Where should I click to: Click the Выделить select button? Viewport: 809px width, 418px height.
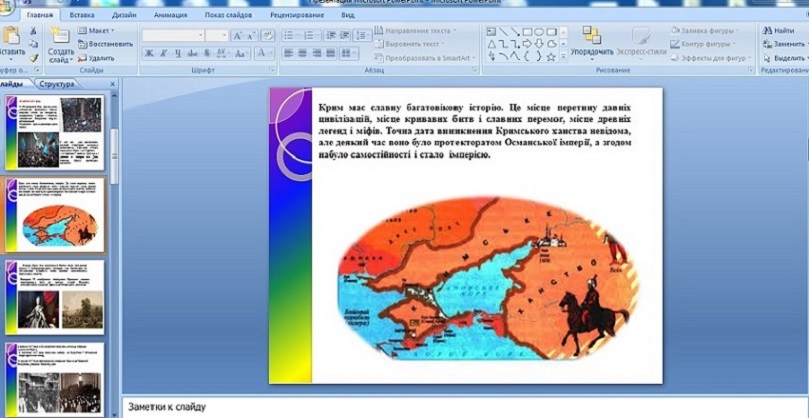[x=785, y=58]
